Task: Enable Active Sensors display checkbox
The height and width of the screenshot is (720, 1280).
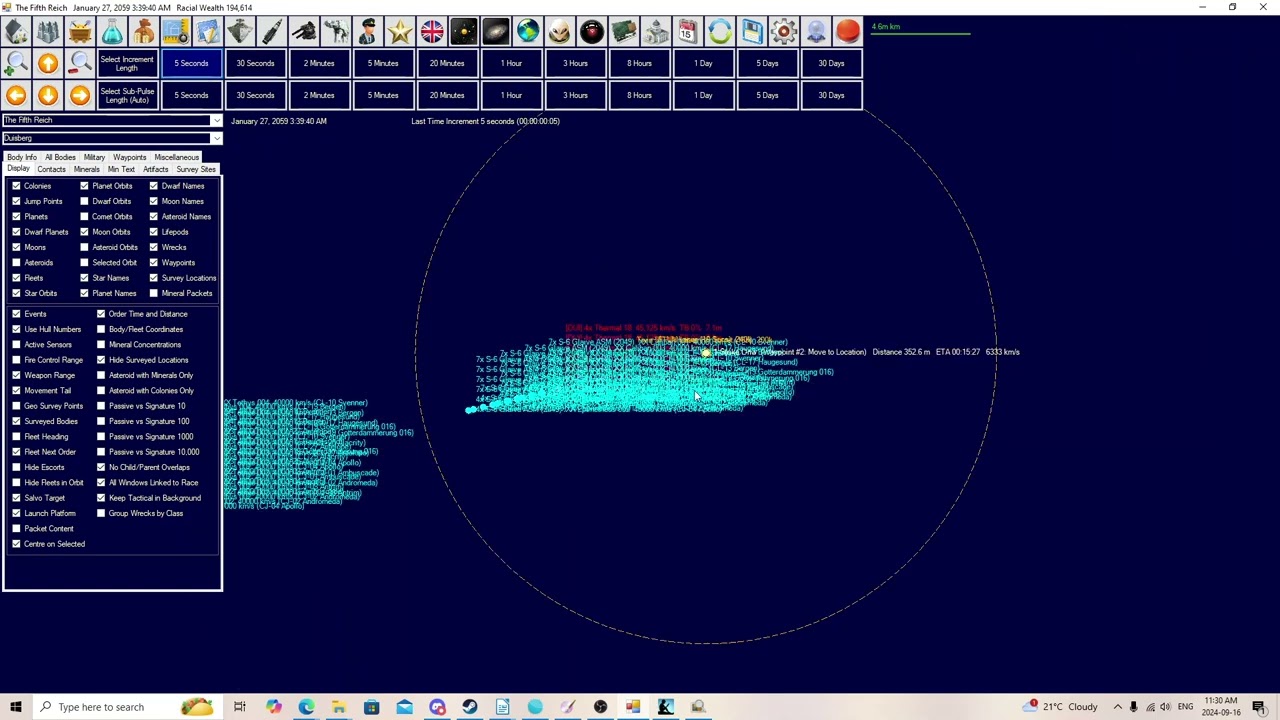Action: click(x=16, y=345)
